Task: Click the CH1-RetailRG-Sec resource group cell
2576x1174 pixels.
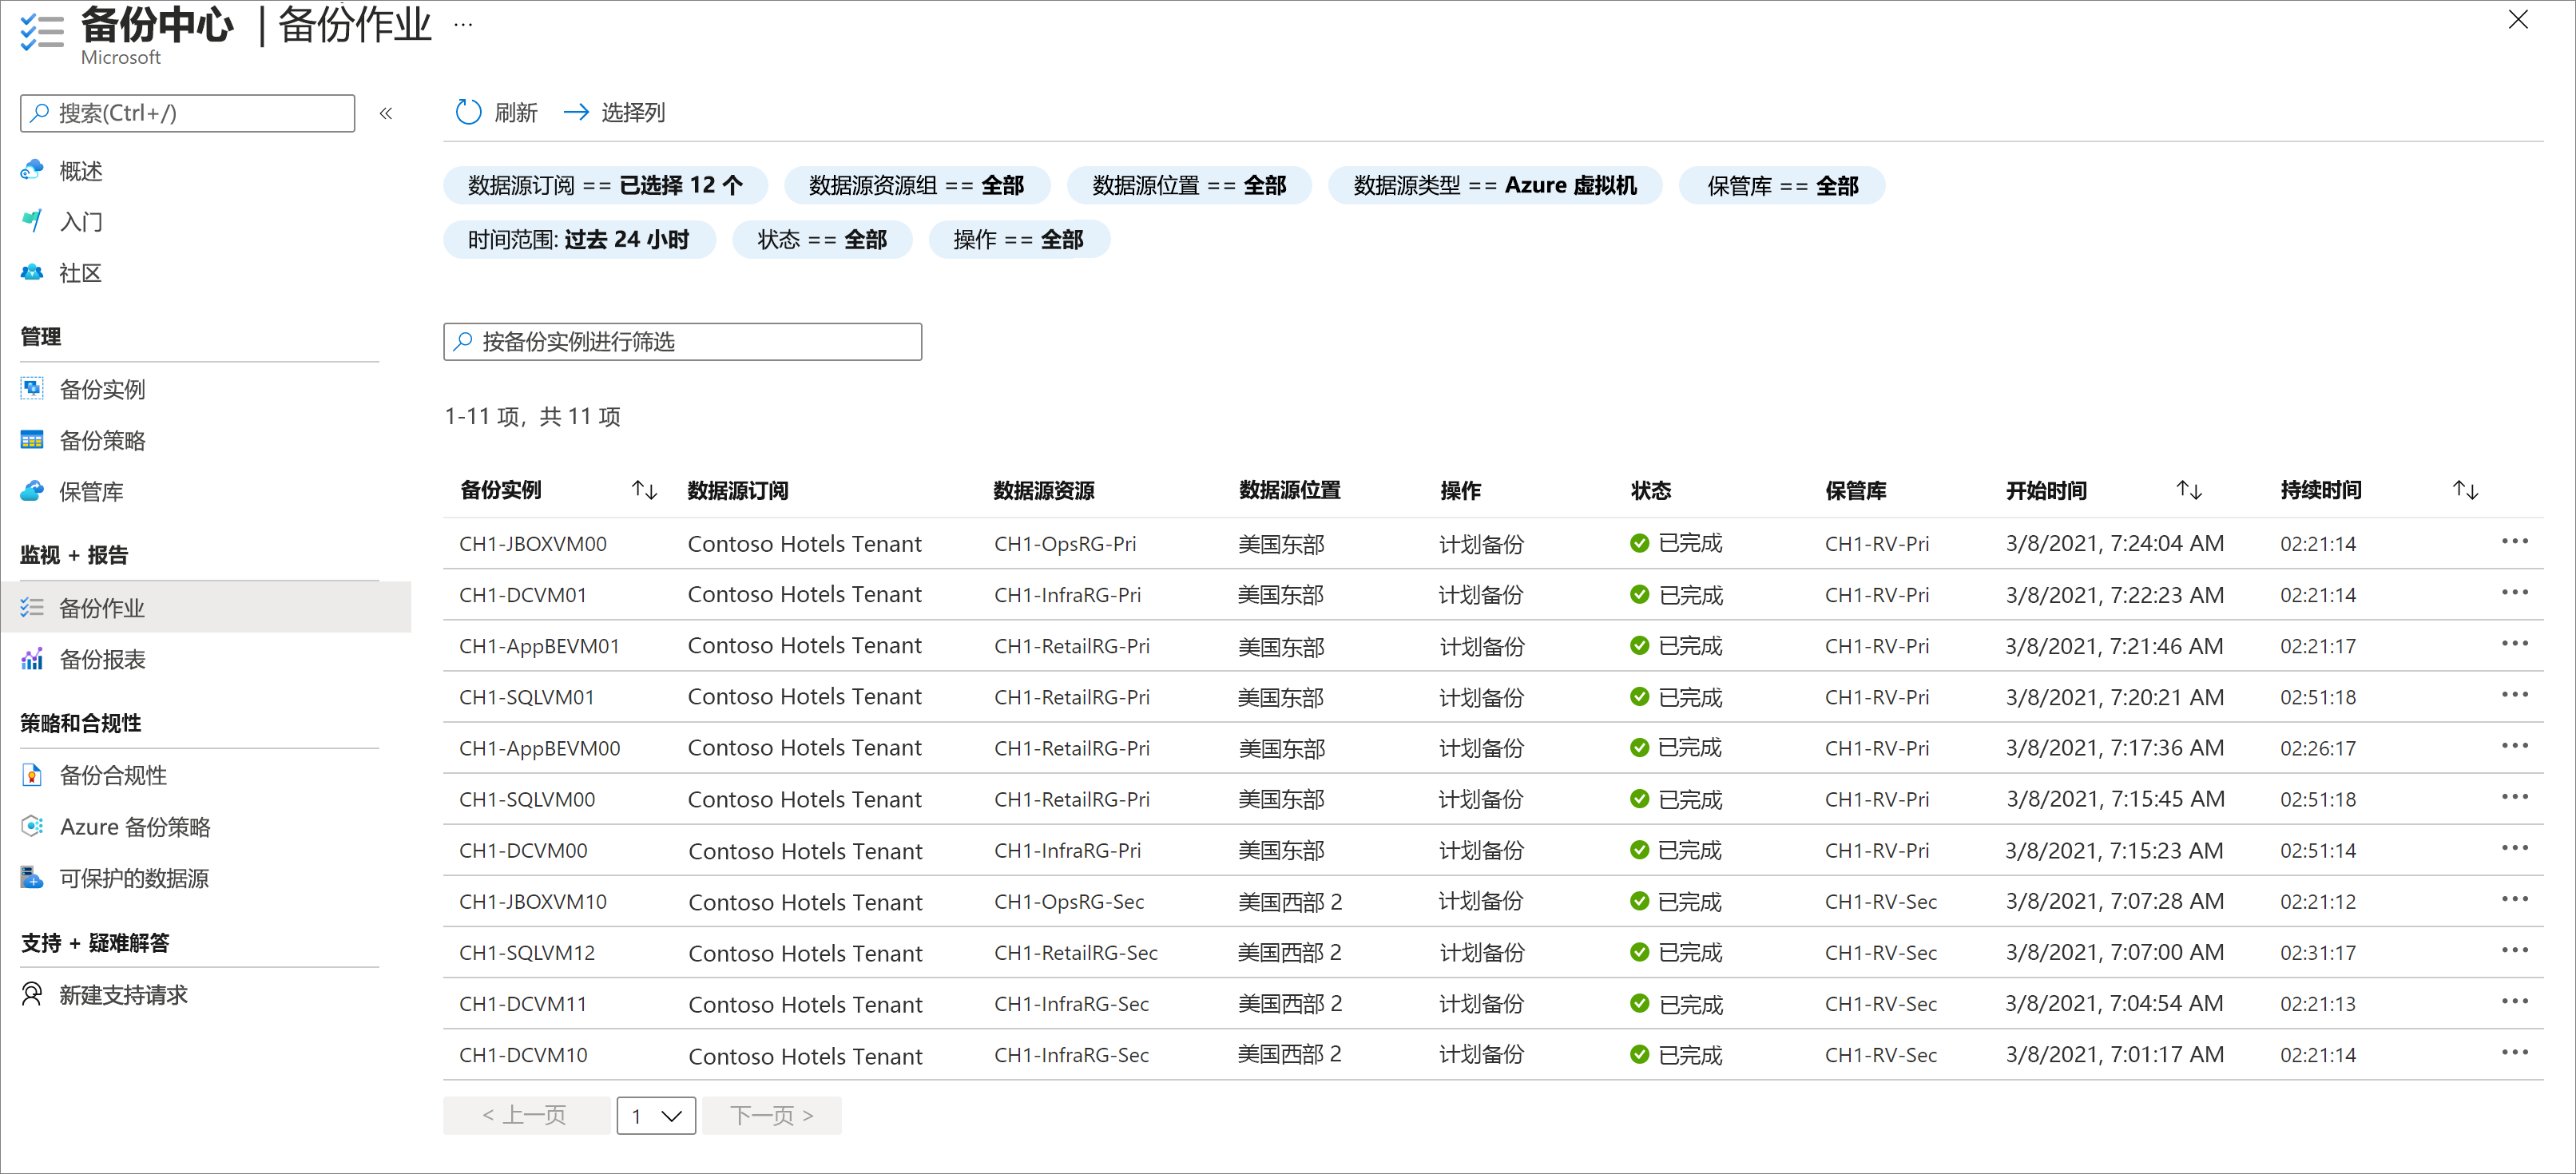Action: click(1076, 952)
